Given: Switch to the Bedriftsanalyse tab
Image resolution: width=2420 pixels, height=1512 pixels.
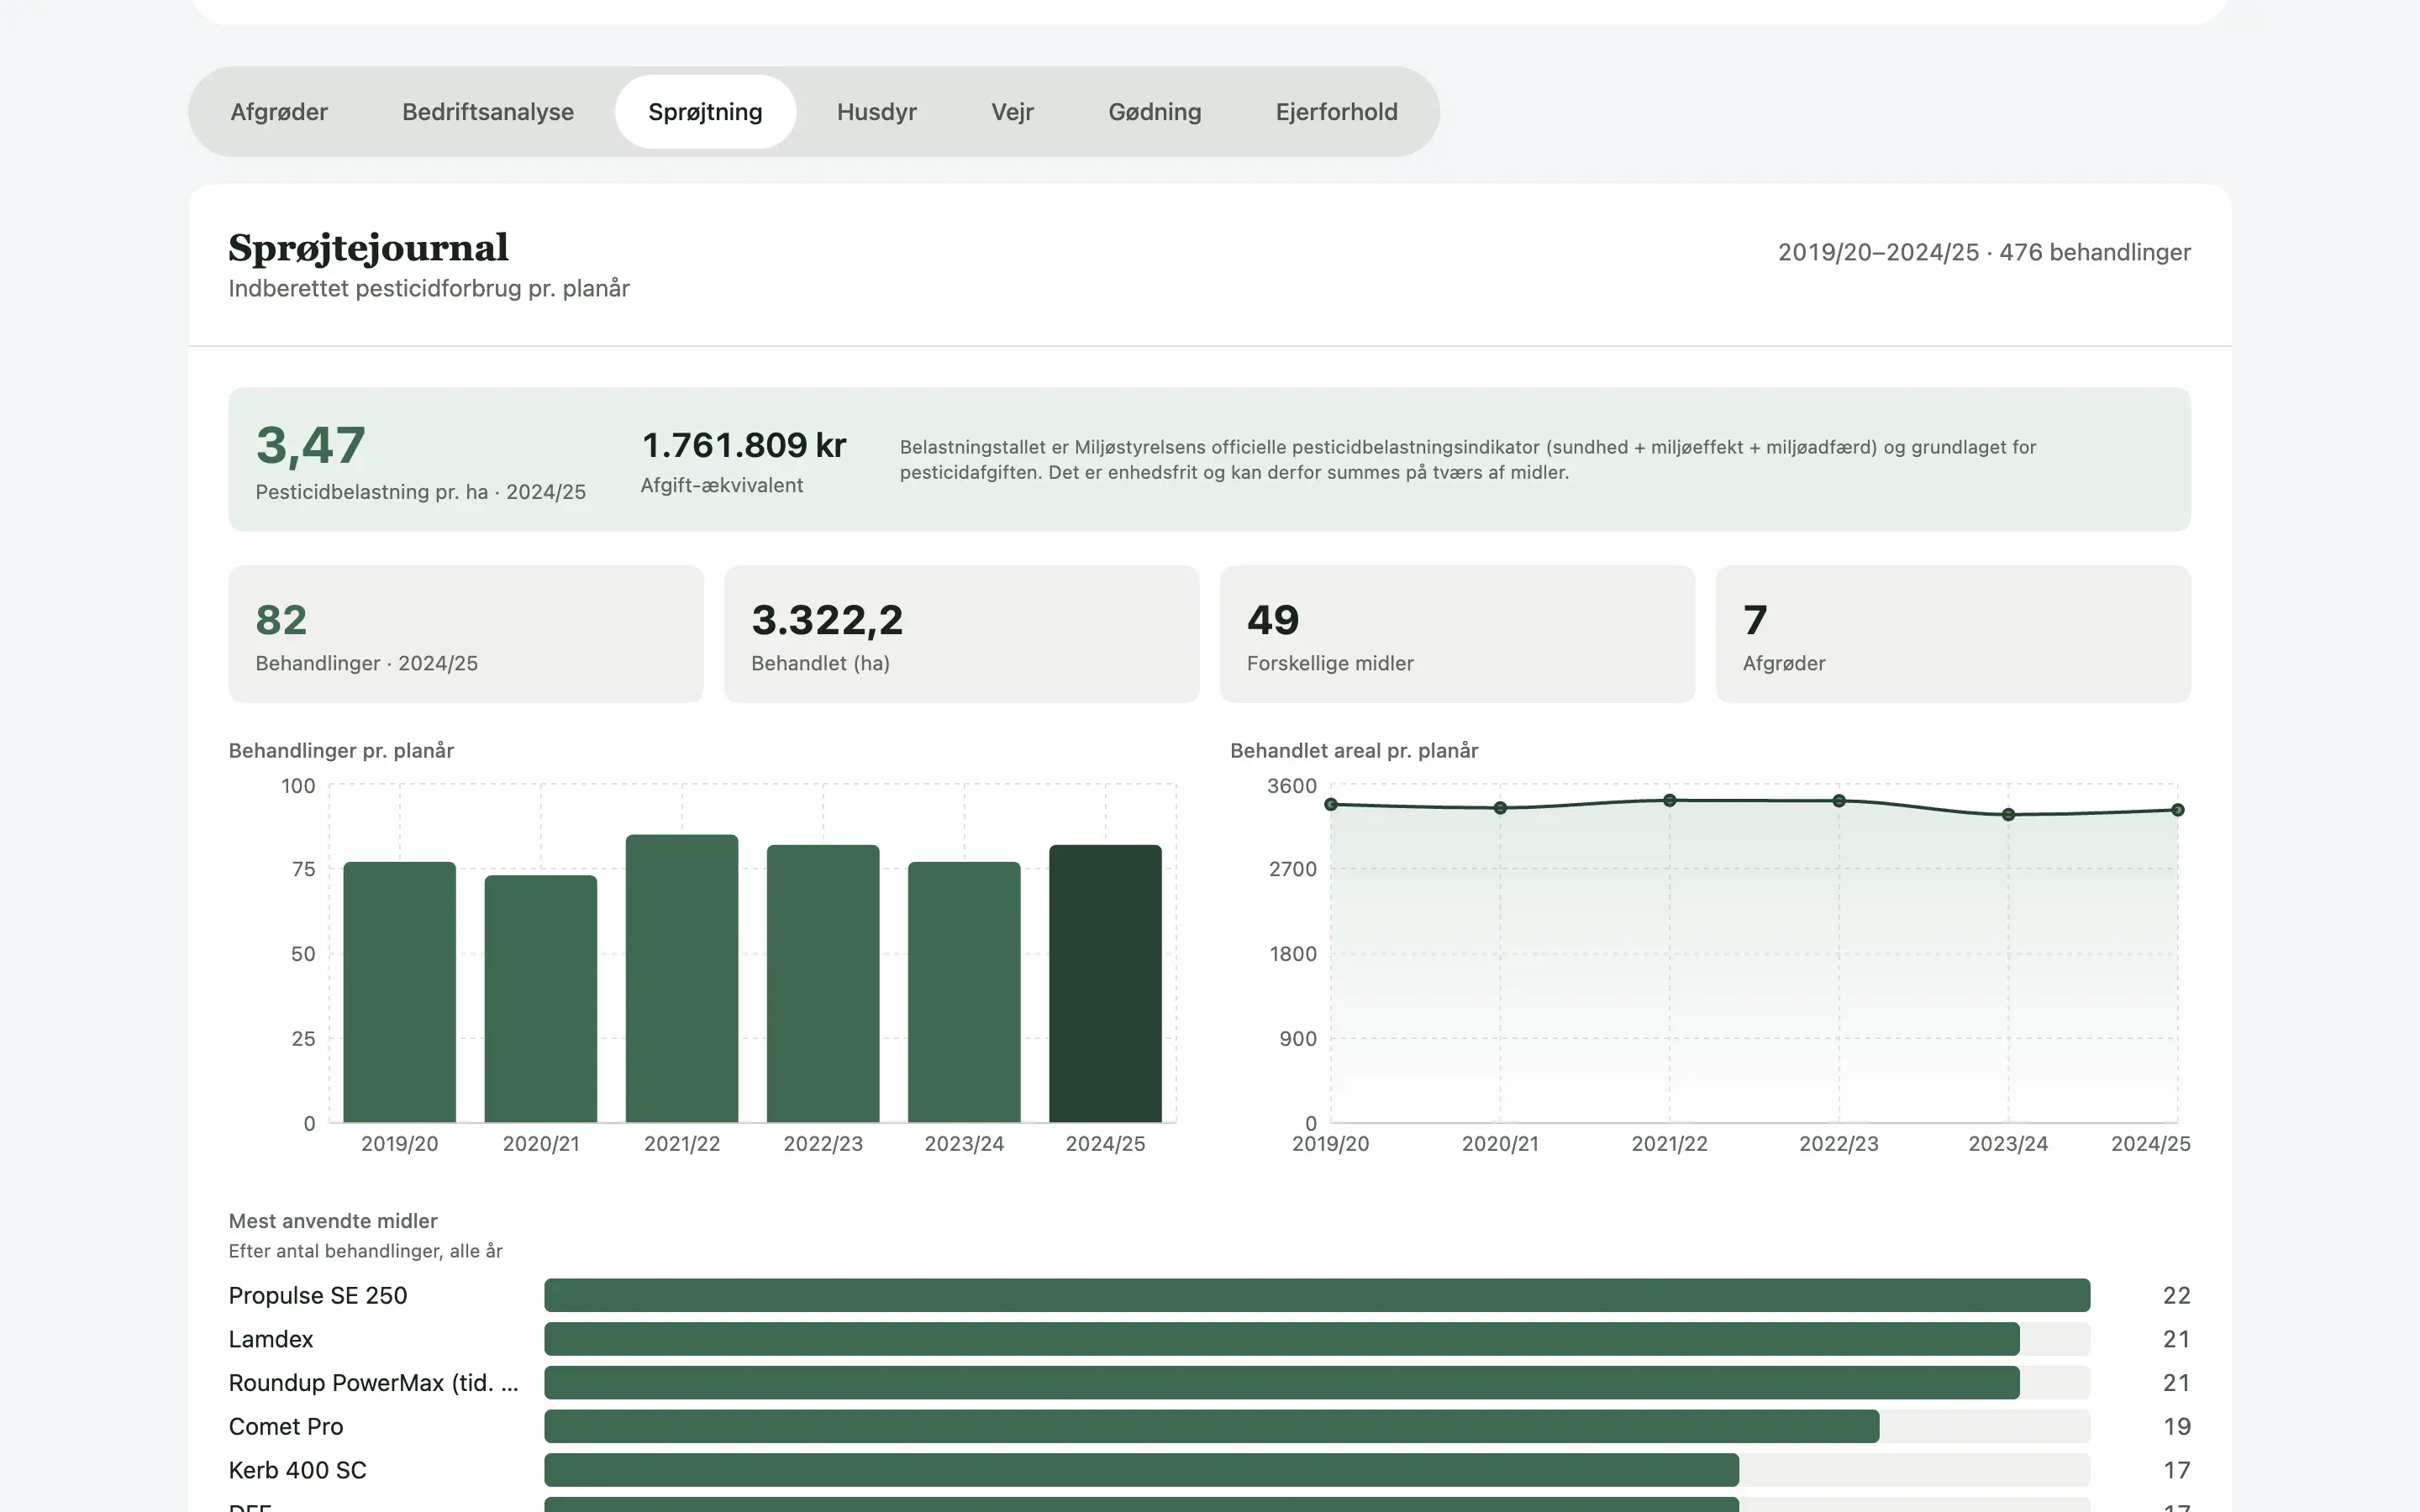Looking at the screenshot, I should click(488, 112).
